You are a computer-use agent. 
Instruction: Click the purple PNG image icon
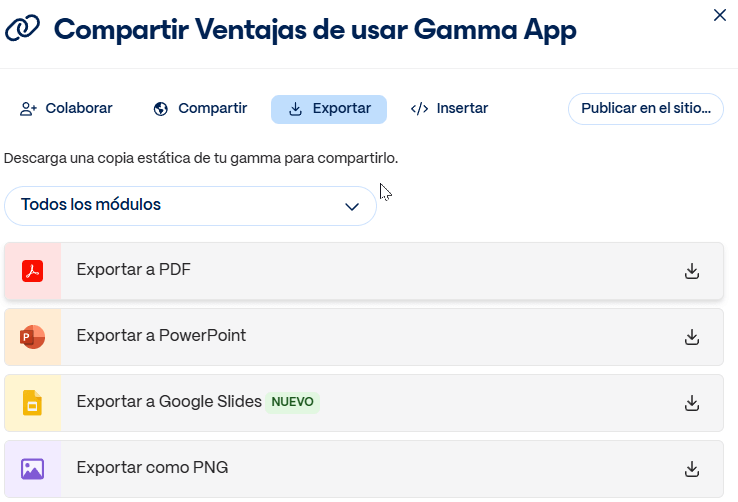click(x=32, y=469)
